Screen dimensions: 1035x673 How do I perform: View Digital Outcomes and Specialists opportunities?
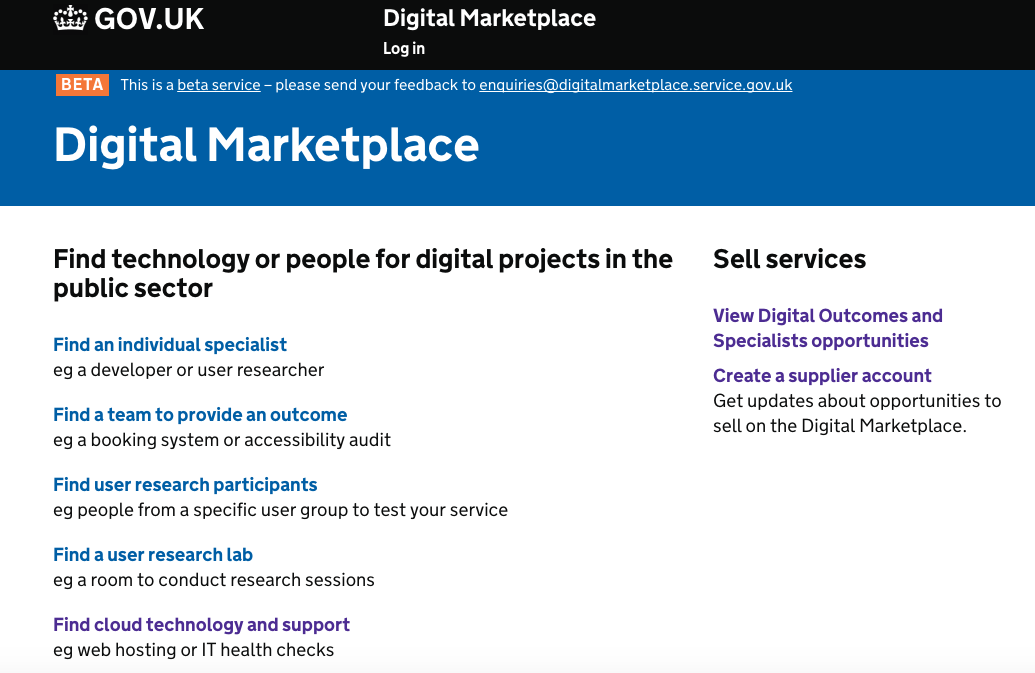[x=828, y=328]
